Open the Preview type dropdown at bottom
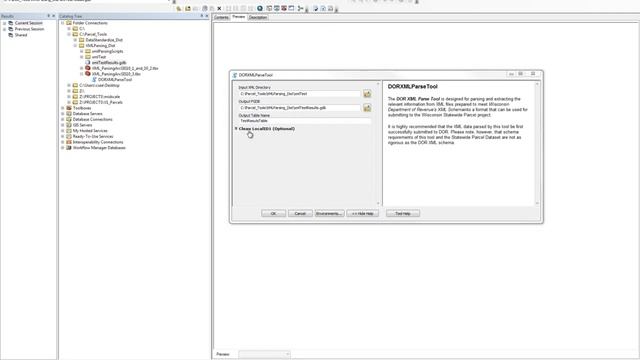This screenshot has height=360, width=640. pyautogui.click(x=264, y=354)
